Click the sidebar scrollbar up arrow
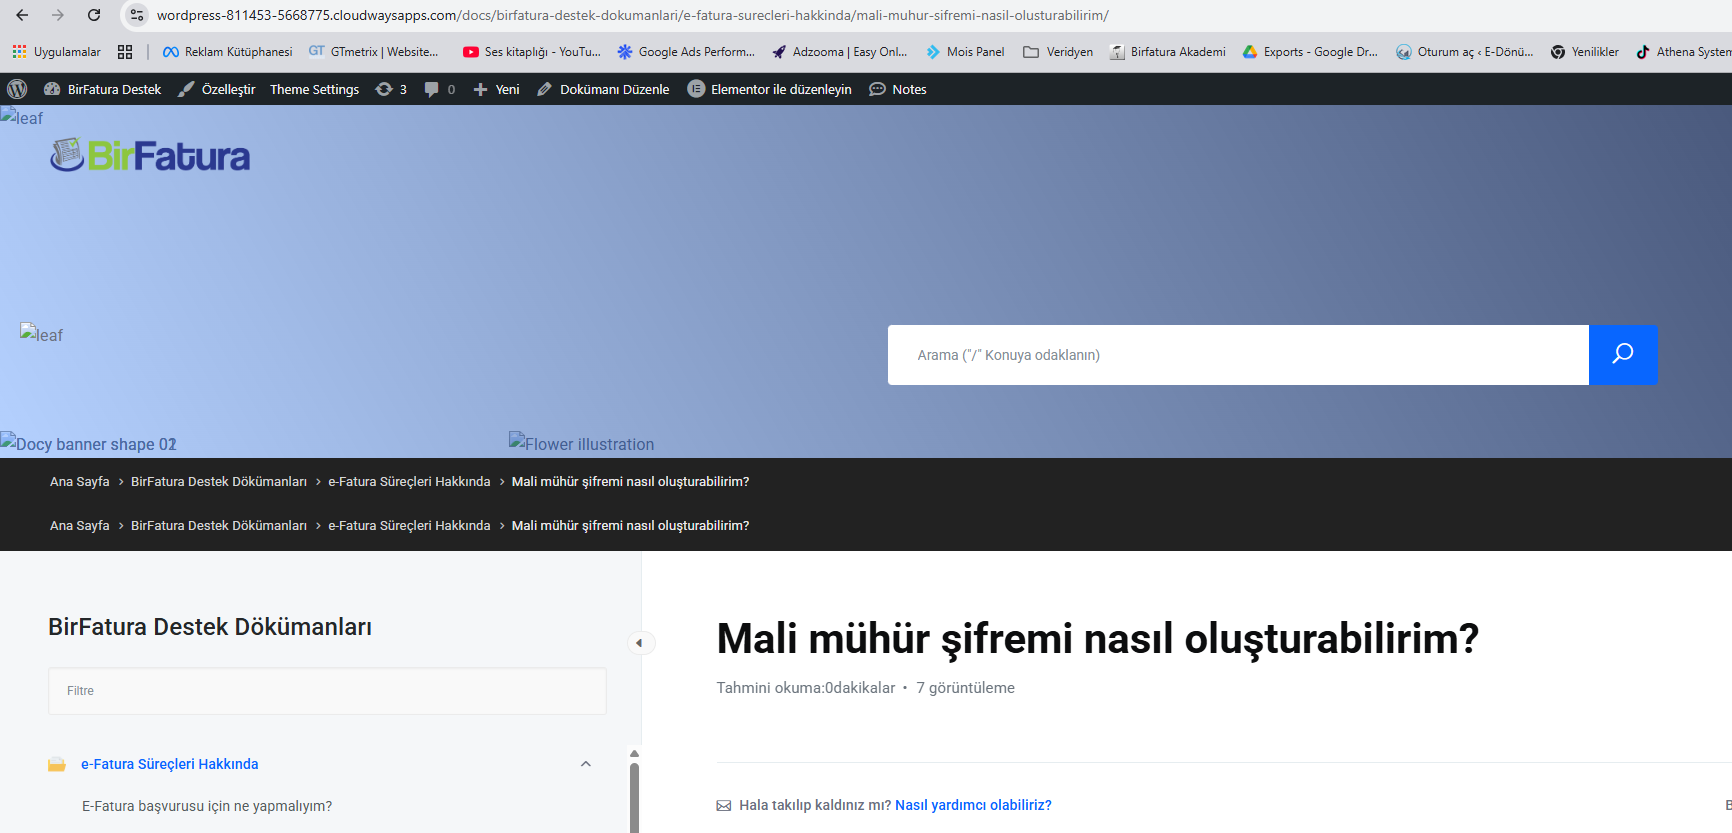Viewport: 1732px width, 833px height. [634, 754]
